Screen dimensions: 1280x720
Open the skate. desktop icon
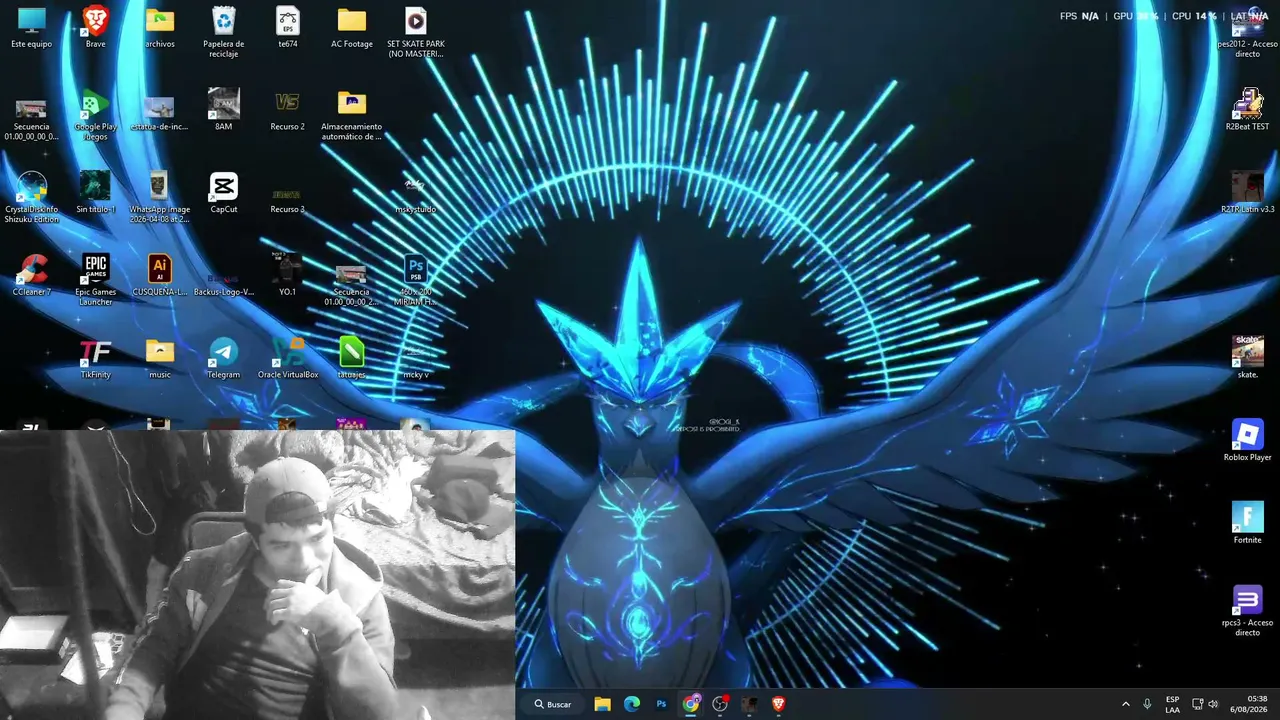click(1247, 358)
